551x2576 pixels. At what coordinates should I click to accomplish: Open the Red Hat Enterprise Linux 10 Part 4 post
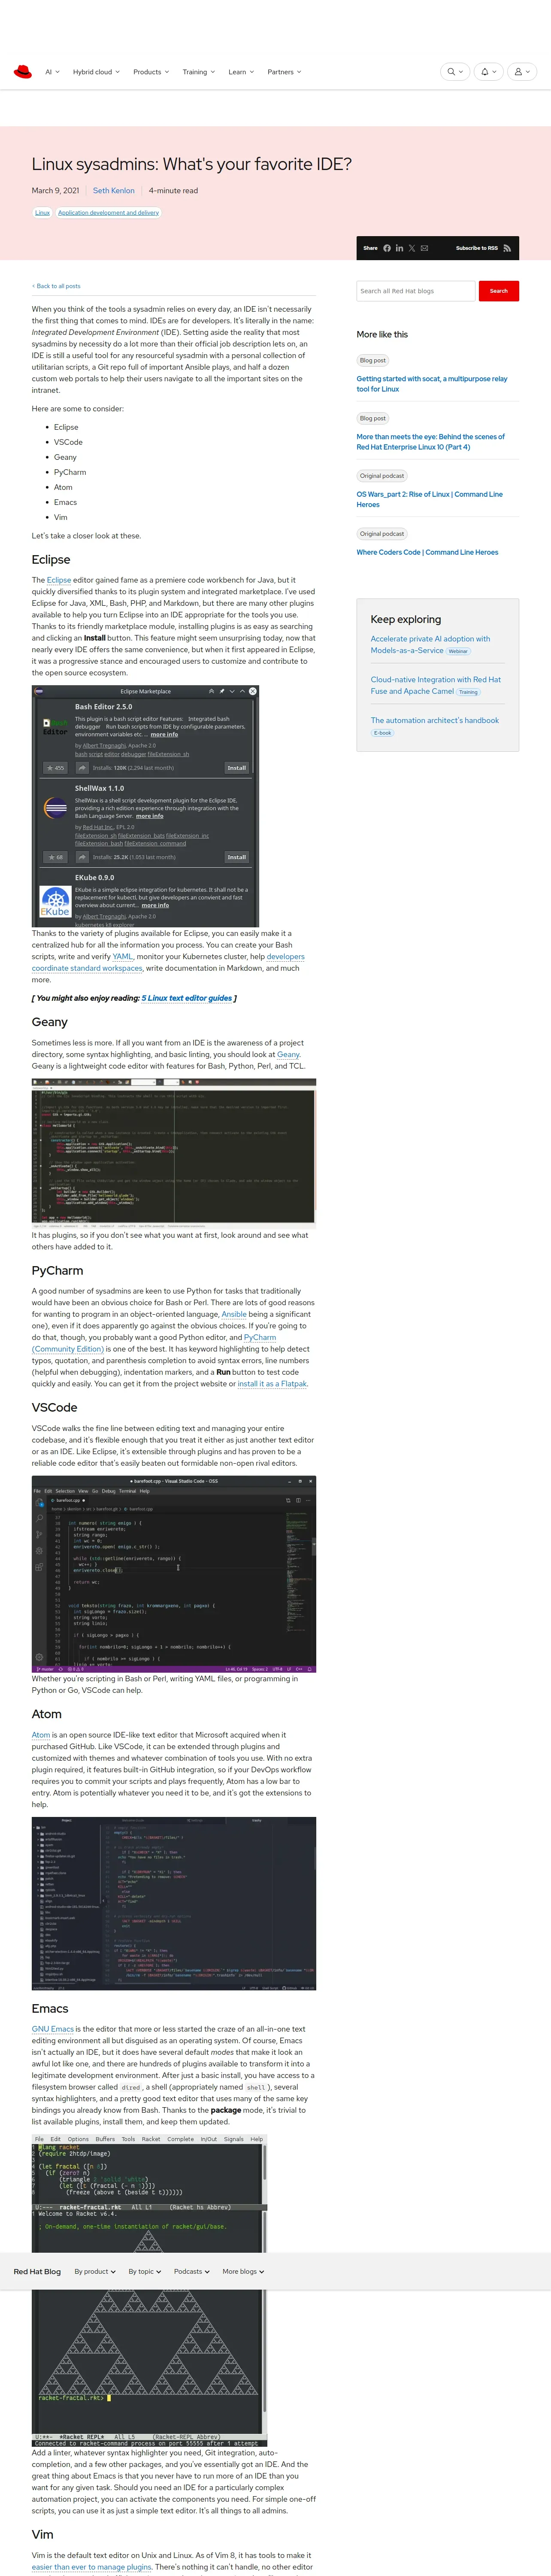pos(431,442)
